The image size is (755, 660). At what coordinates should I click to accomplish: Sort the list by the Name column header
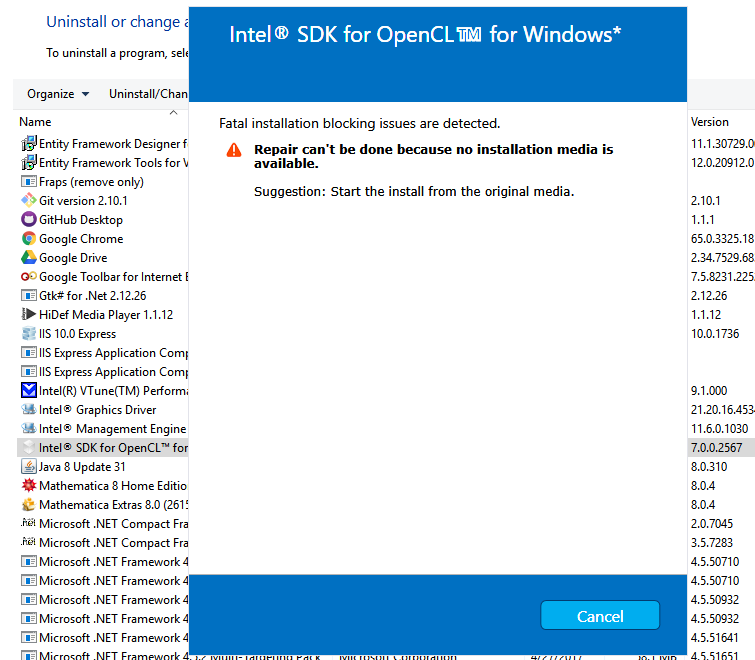[x=35, y=122]
